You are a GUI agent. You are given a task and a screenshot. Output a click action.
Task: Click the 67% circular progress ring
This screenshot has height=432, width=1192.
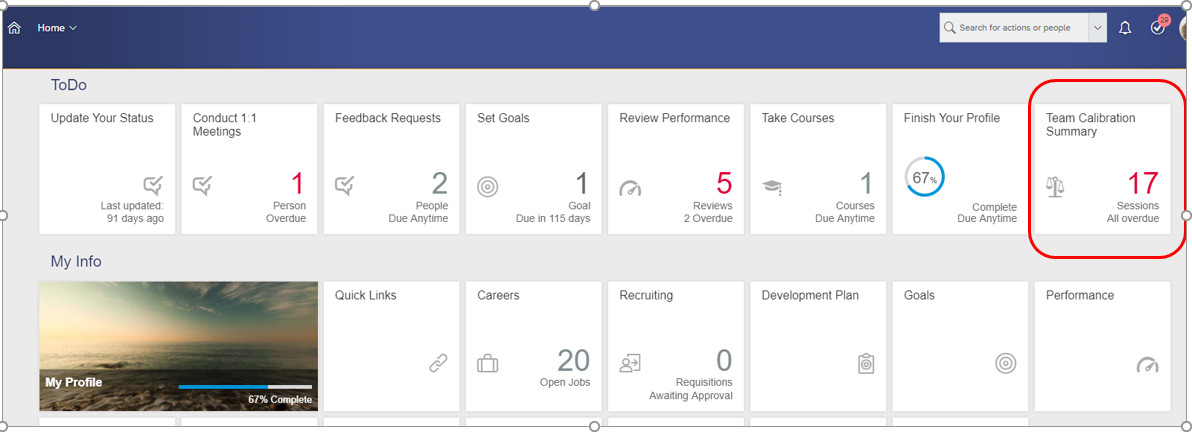point(924,178)
